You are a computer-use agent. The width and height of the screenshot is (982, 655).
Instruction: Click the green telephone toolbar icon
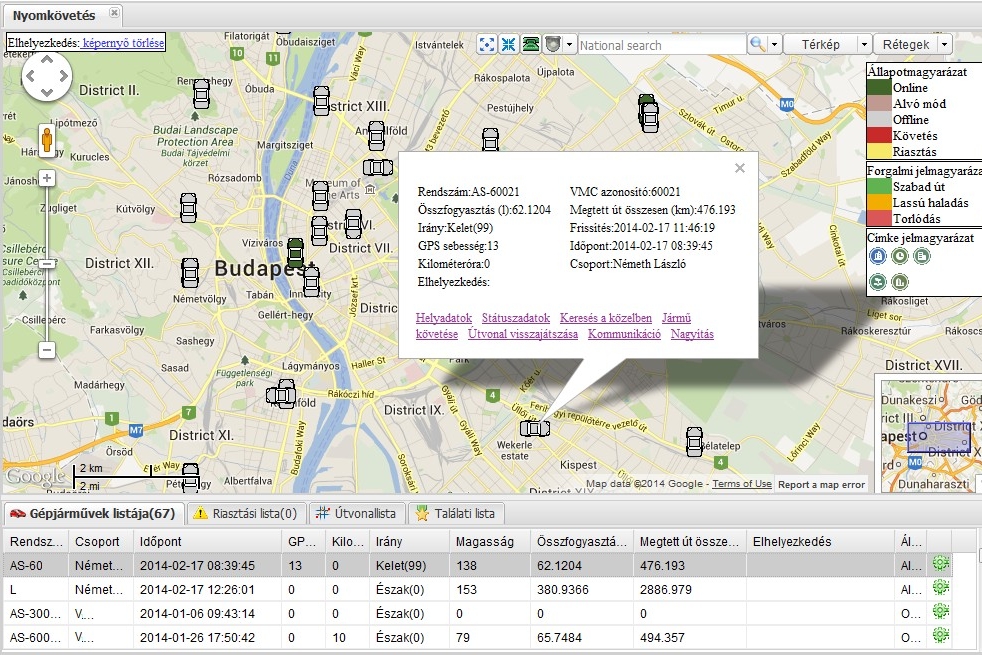(531, 45)
